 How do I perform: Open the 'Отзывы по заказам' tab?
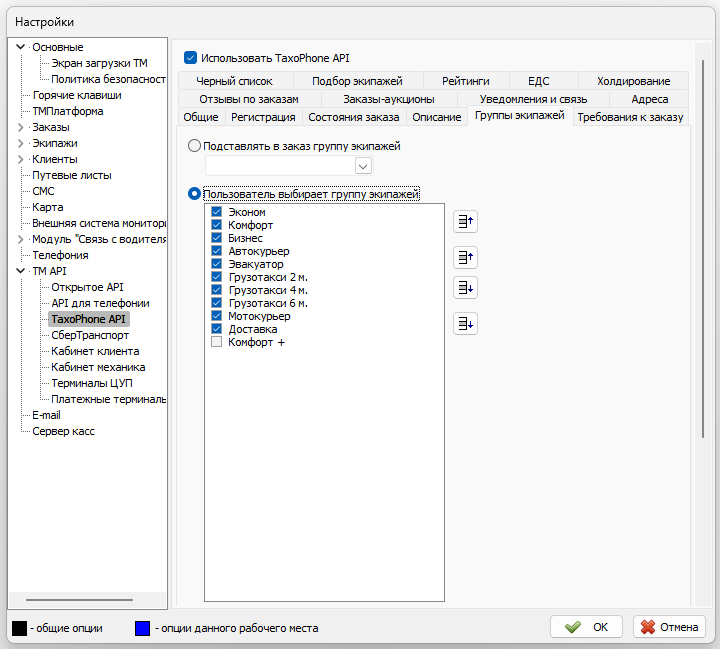(249, 99)
